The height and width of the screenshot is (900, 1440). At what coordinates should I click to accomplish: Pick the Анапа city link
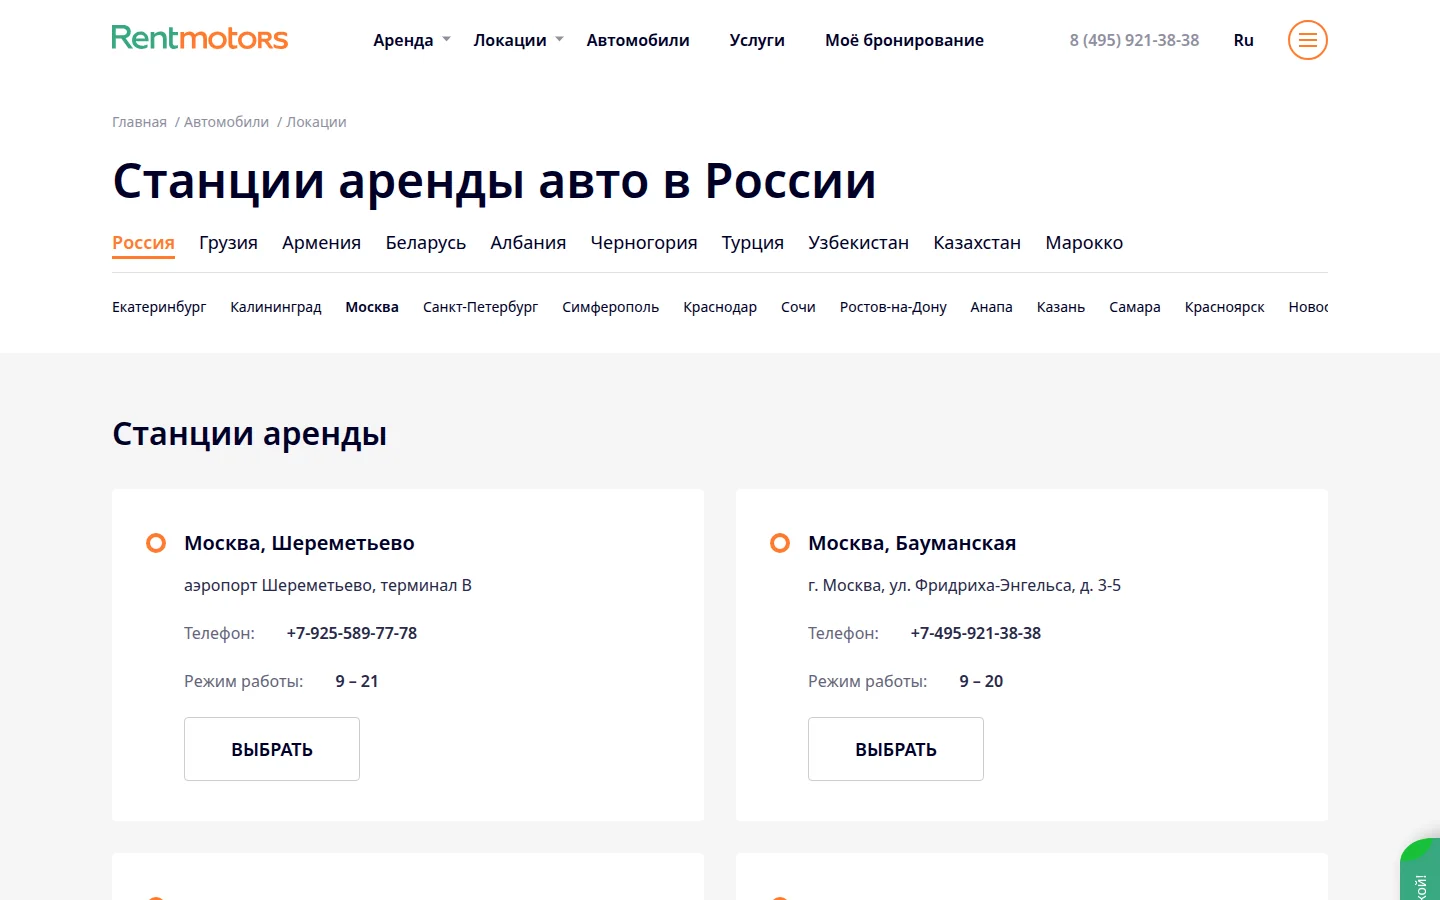click(x=991, y=307)
